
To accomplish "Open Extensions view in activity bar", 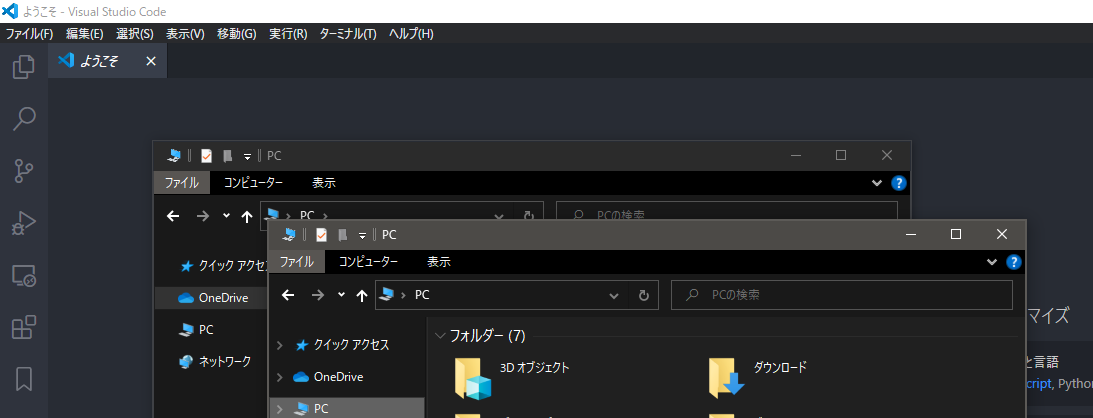I will click(x=24, y=327).
